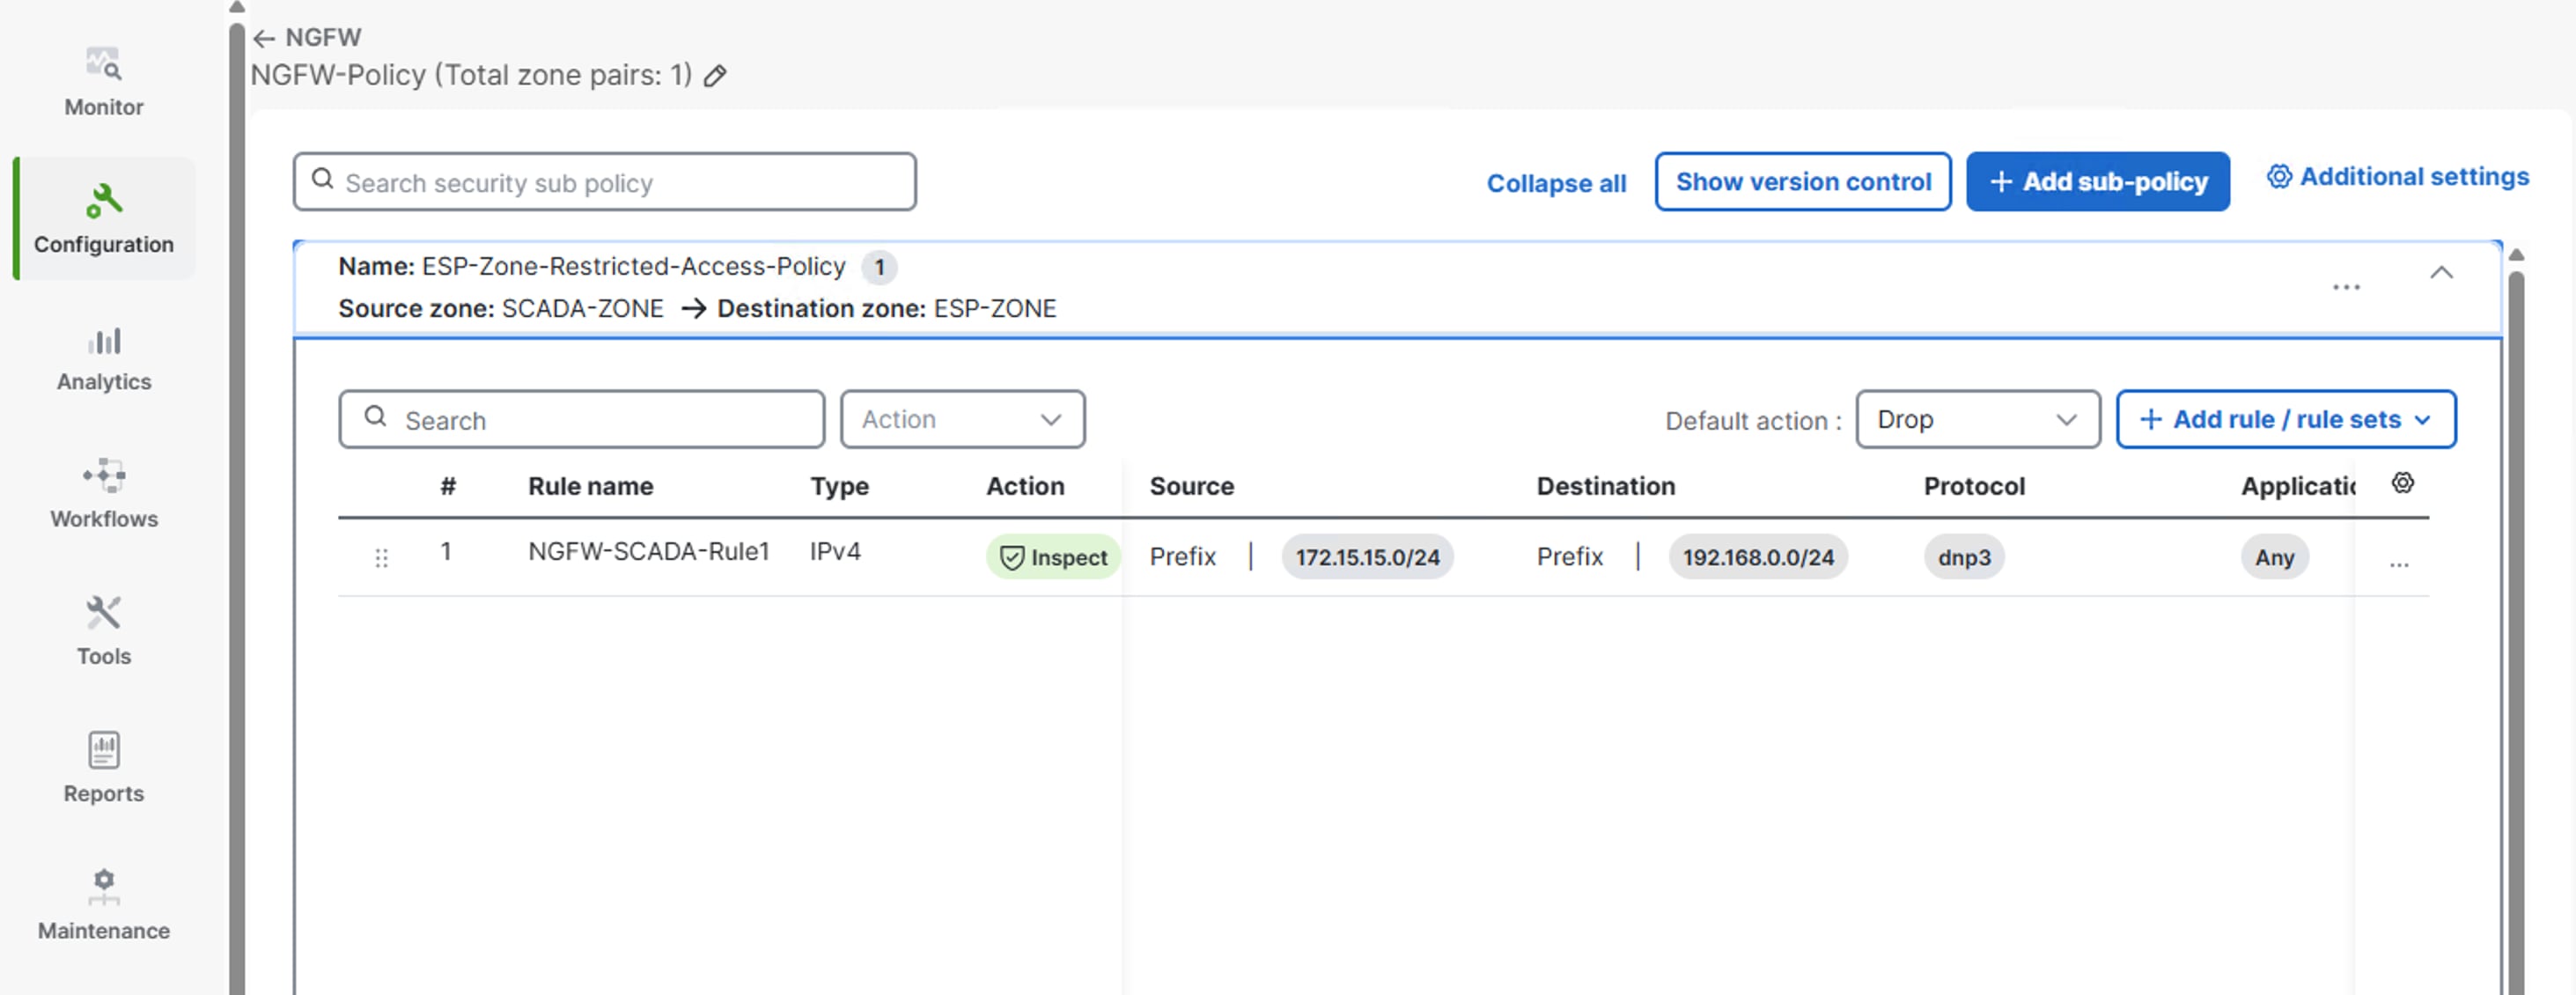Select the Configuration wrench icon
The height and width of the screenshot is (995, 2576).
[x=103, y=201]
